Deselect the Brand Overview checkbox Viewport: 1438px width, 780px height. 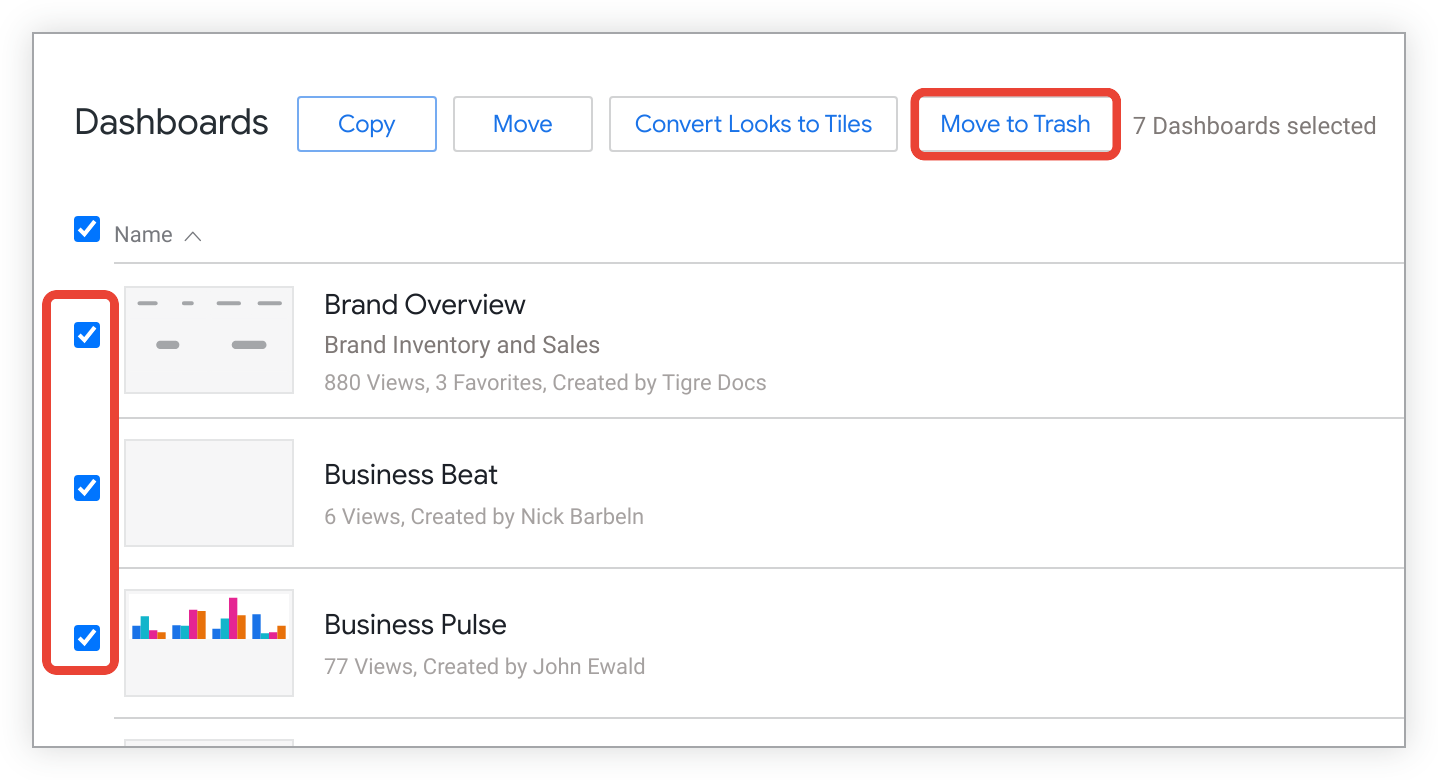87,335
